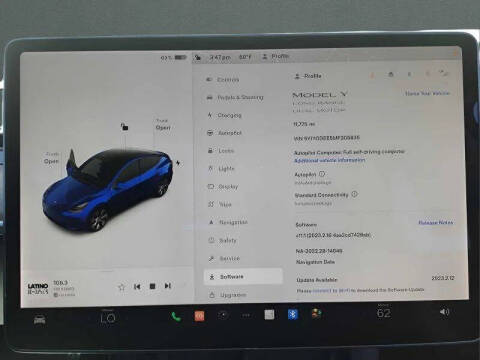This screenshot has height=360, width=480.
Task: Open the Navigation menu
Action: coord(228,222)
